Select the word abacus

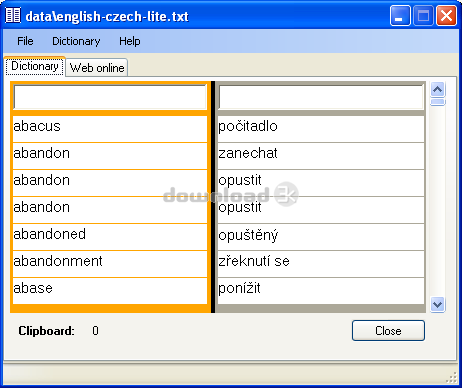(110, 129)
